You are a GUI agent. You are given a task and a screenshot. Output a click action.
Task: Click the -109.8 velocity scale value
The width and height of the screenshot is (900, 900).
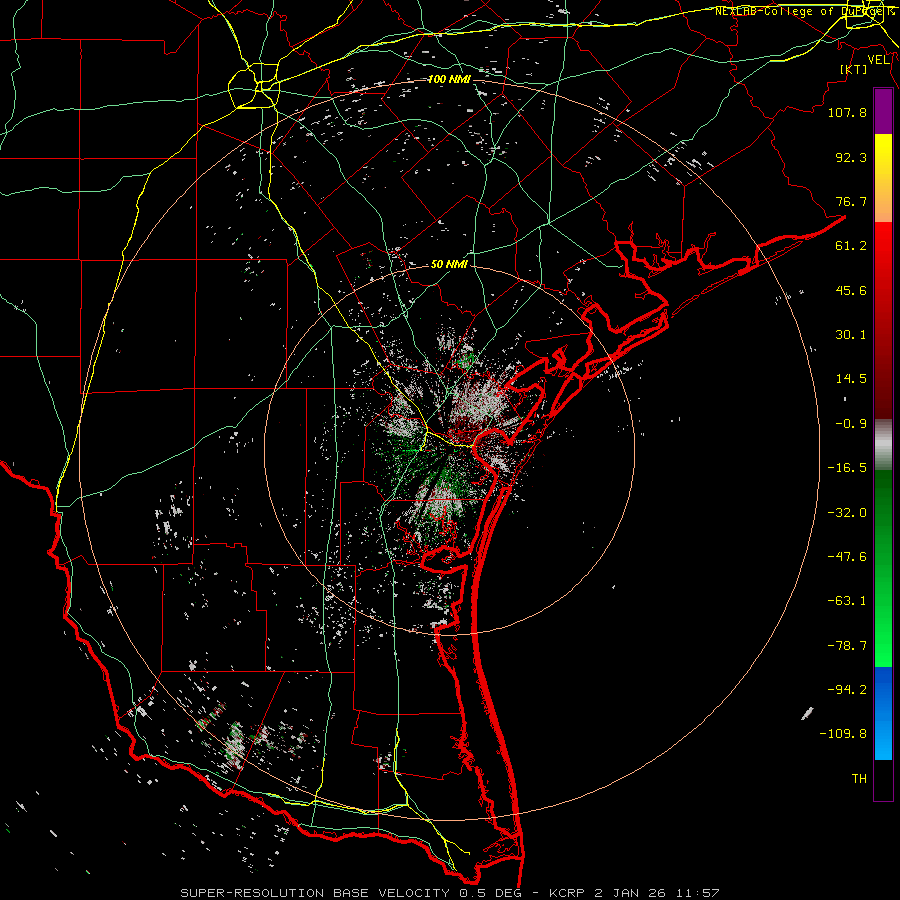(x=843, y=734)
